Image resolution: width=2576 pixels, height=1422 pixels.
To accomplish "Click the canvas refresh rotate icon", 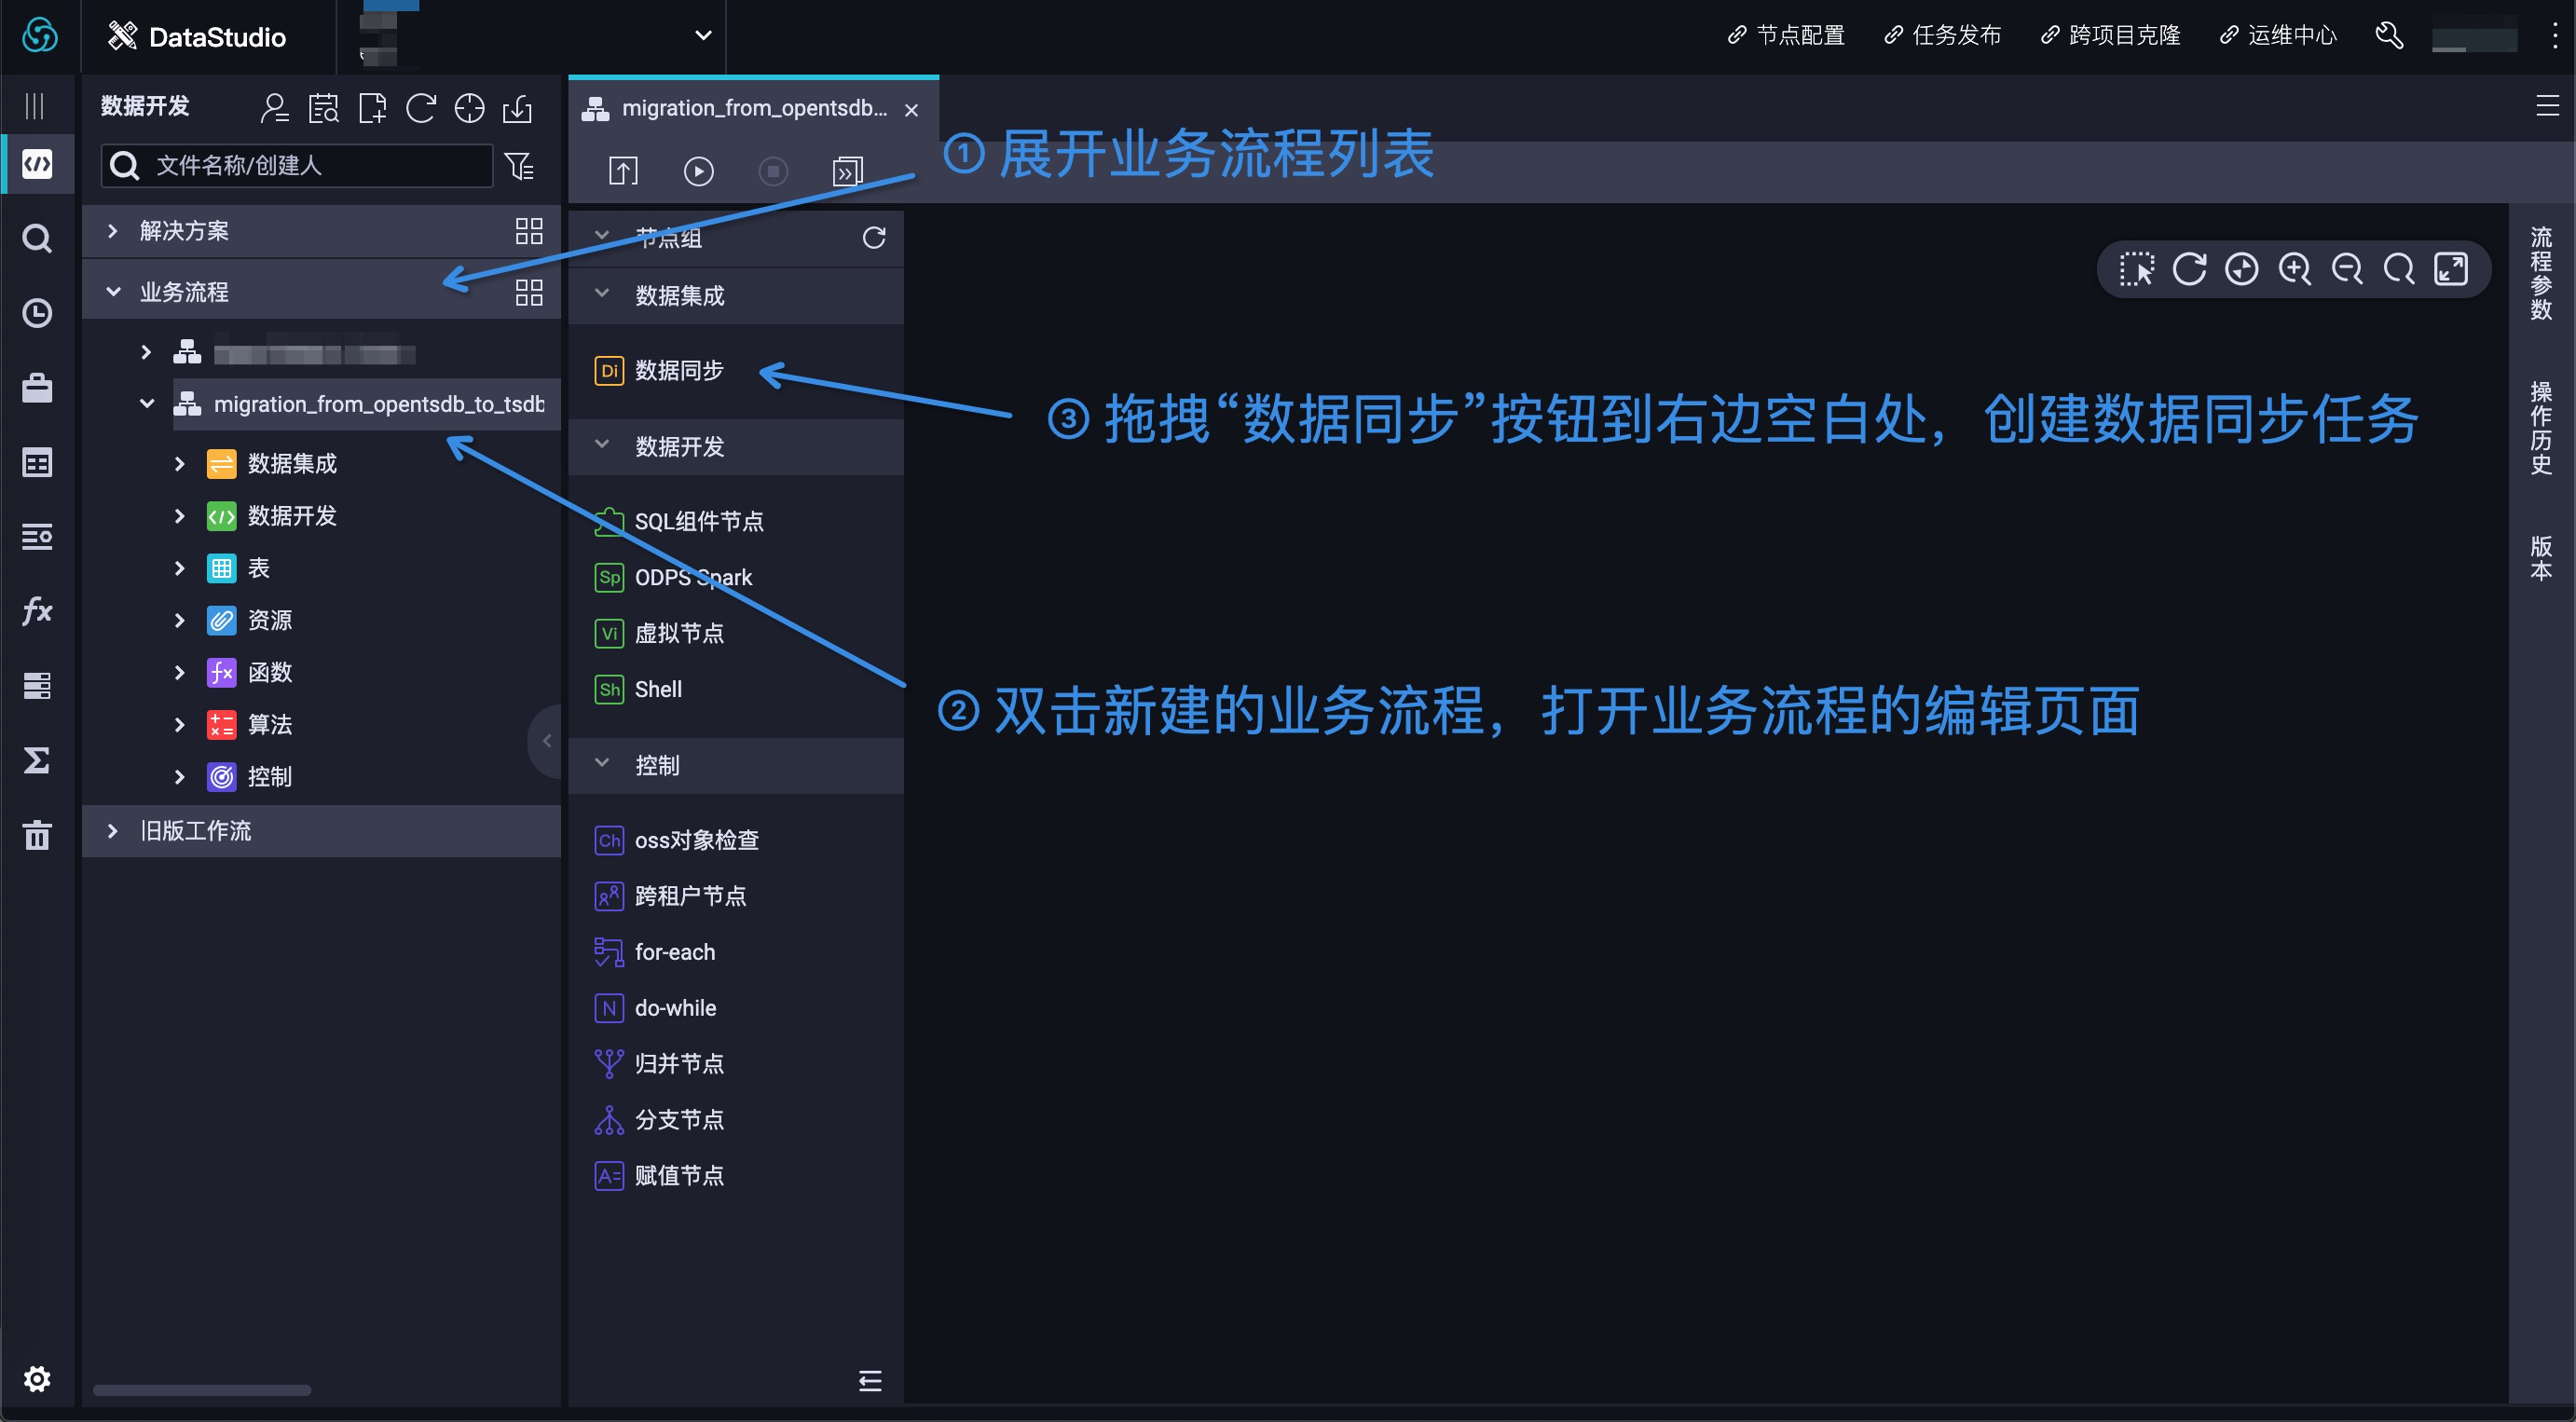I will click(2189, 269).
